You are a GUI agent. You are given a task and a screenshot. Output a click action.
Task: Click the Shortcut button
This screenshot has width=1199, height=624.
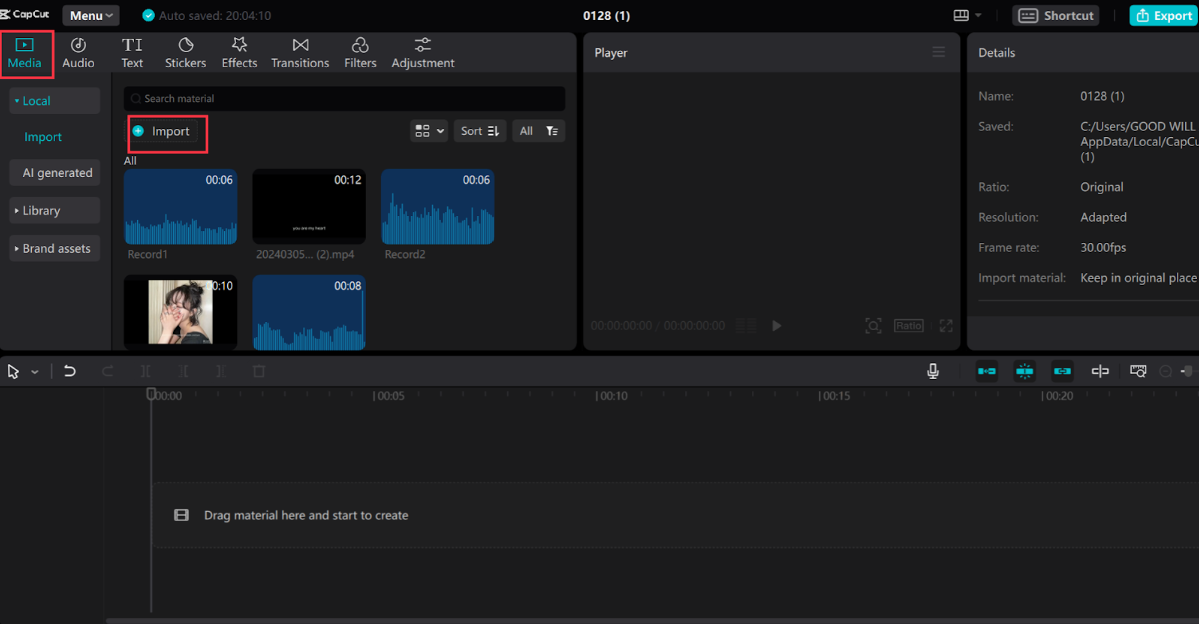tap(1056, 15)
